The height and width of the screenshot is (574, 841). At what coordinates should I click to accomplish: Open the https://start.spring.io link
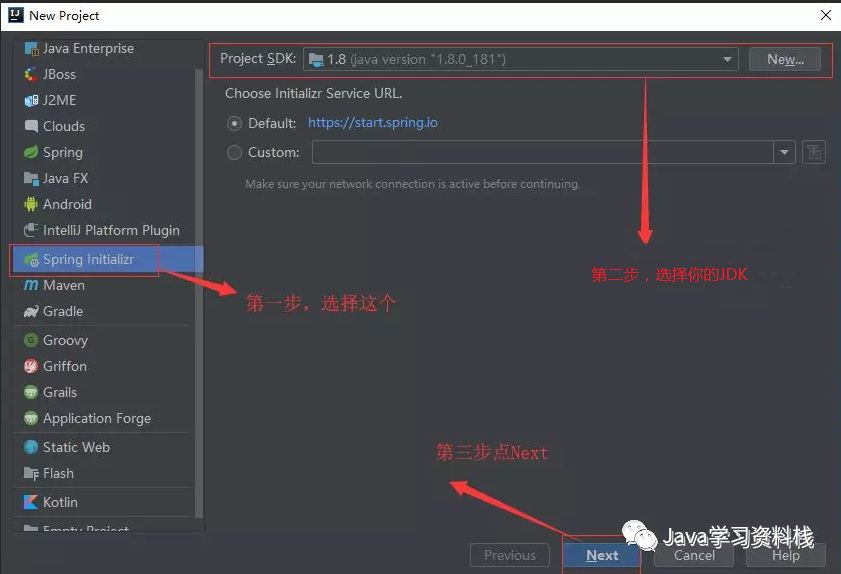click(x=373, y=123)
